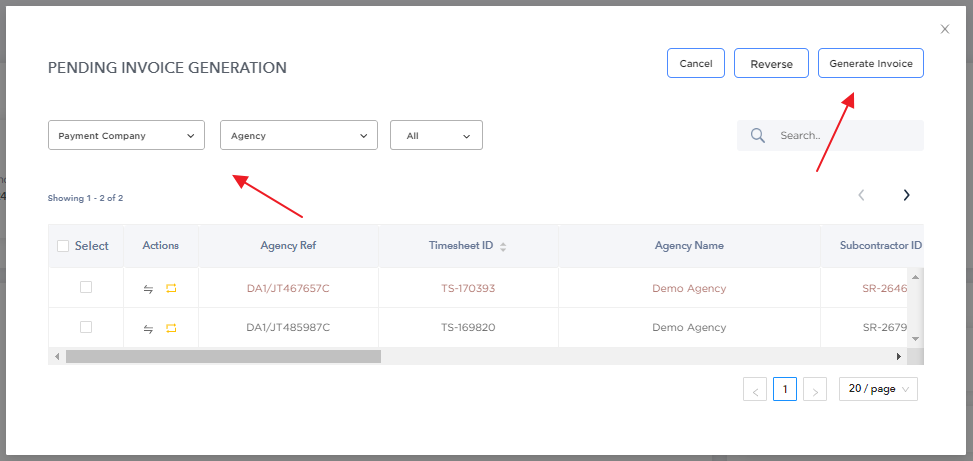Open the All filter dropdown
The image size is (973, 461).
coord(436,135)
